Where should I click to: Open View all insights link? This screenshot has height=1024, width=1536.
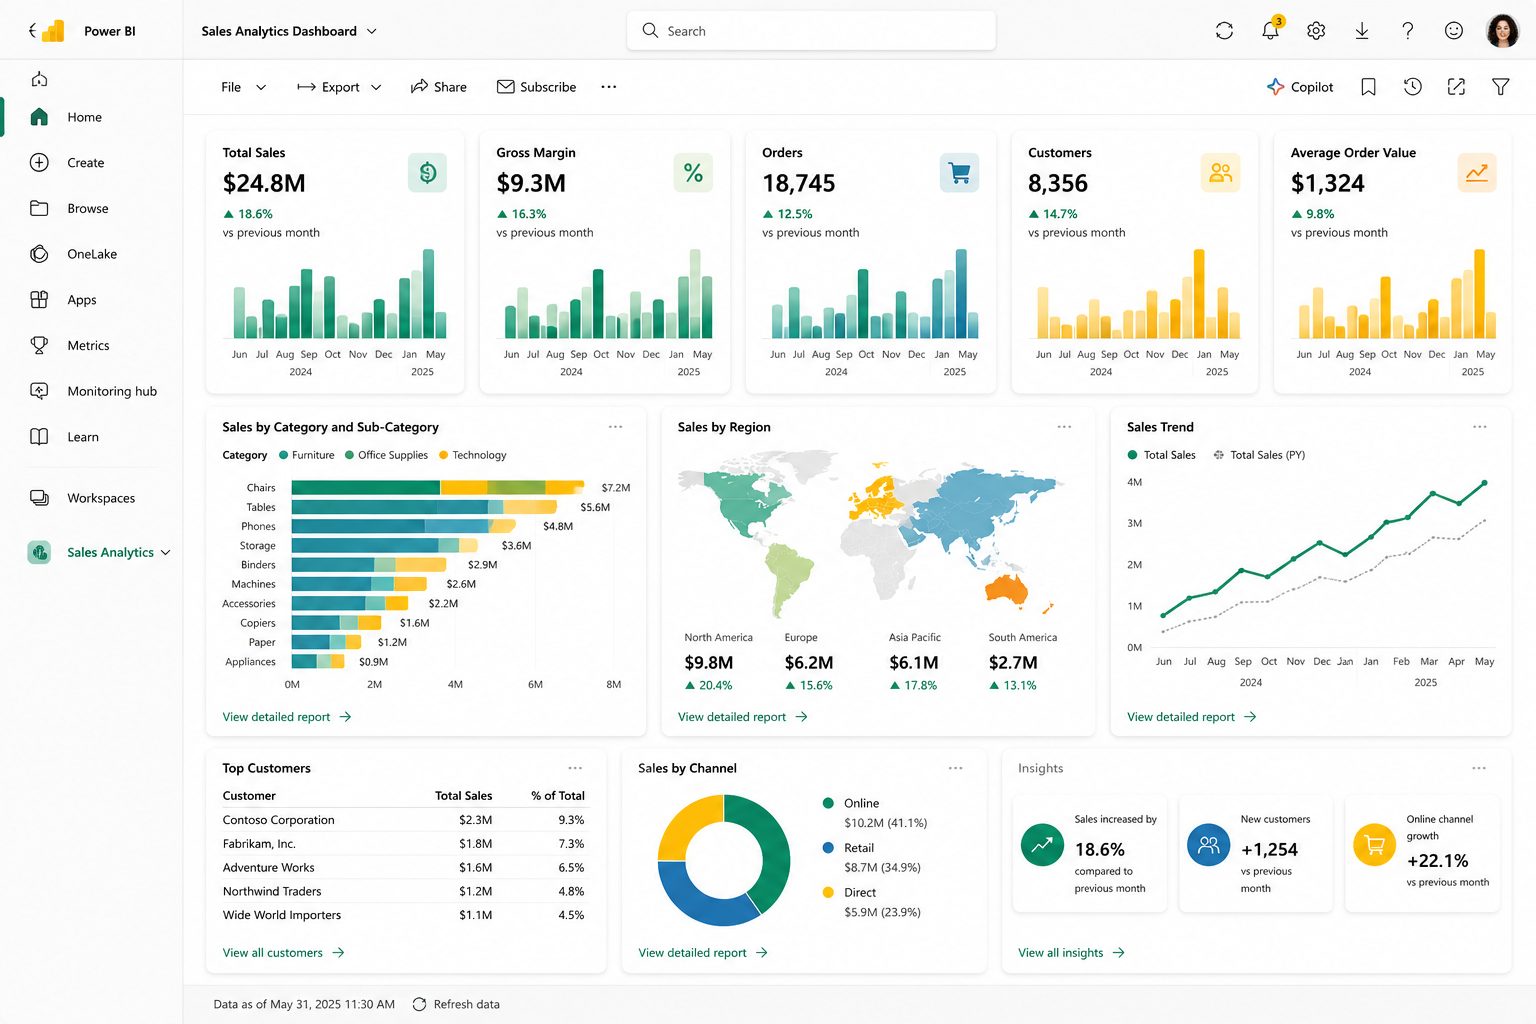[1071, 953]
